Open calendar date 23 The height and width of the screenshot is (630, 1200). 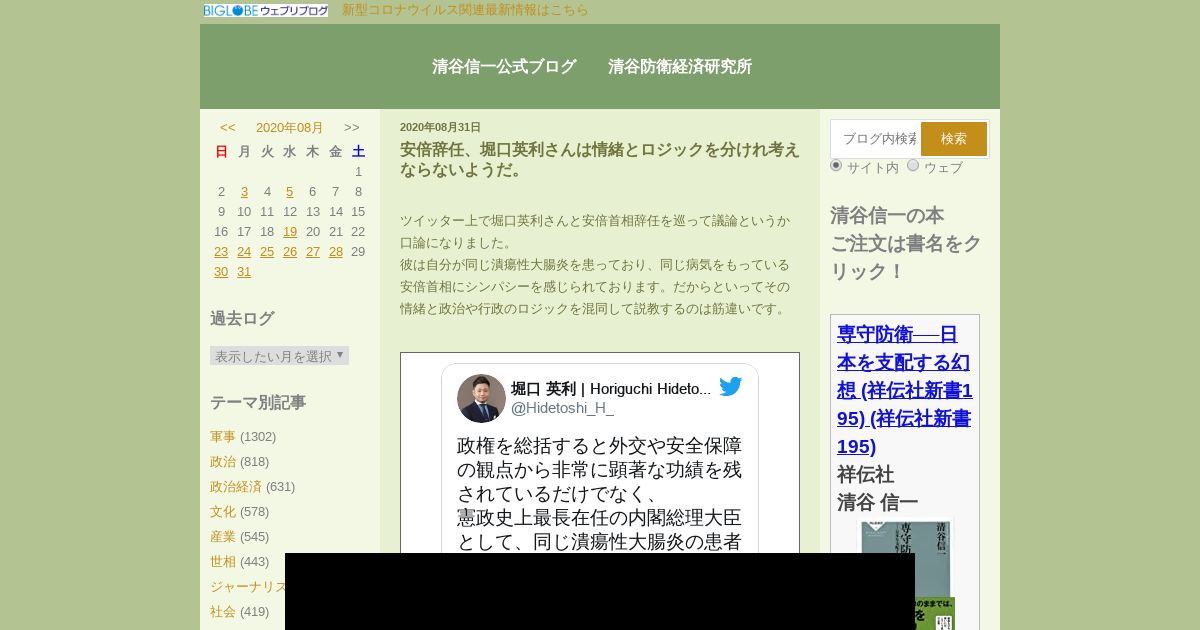click(221, 252)
